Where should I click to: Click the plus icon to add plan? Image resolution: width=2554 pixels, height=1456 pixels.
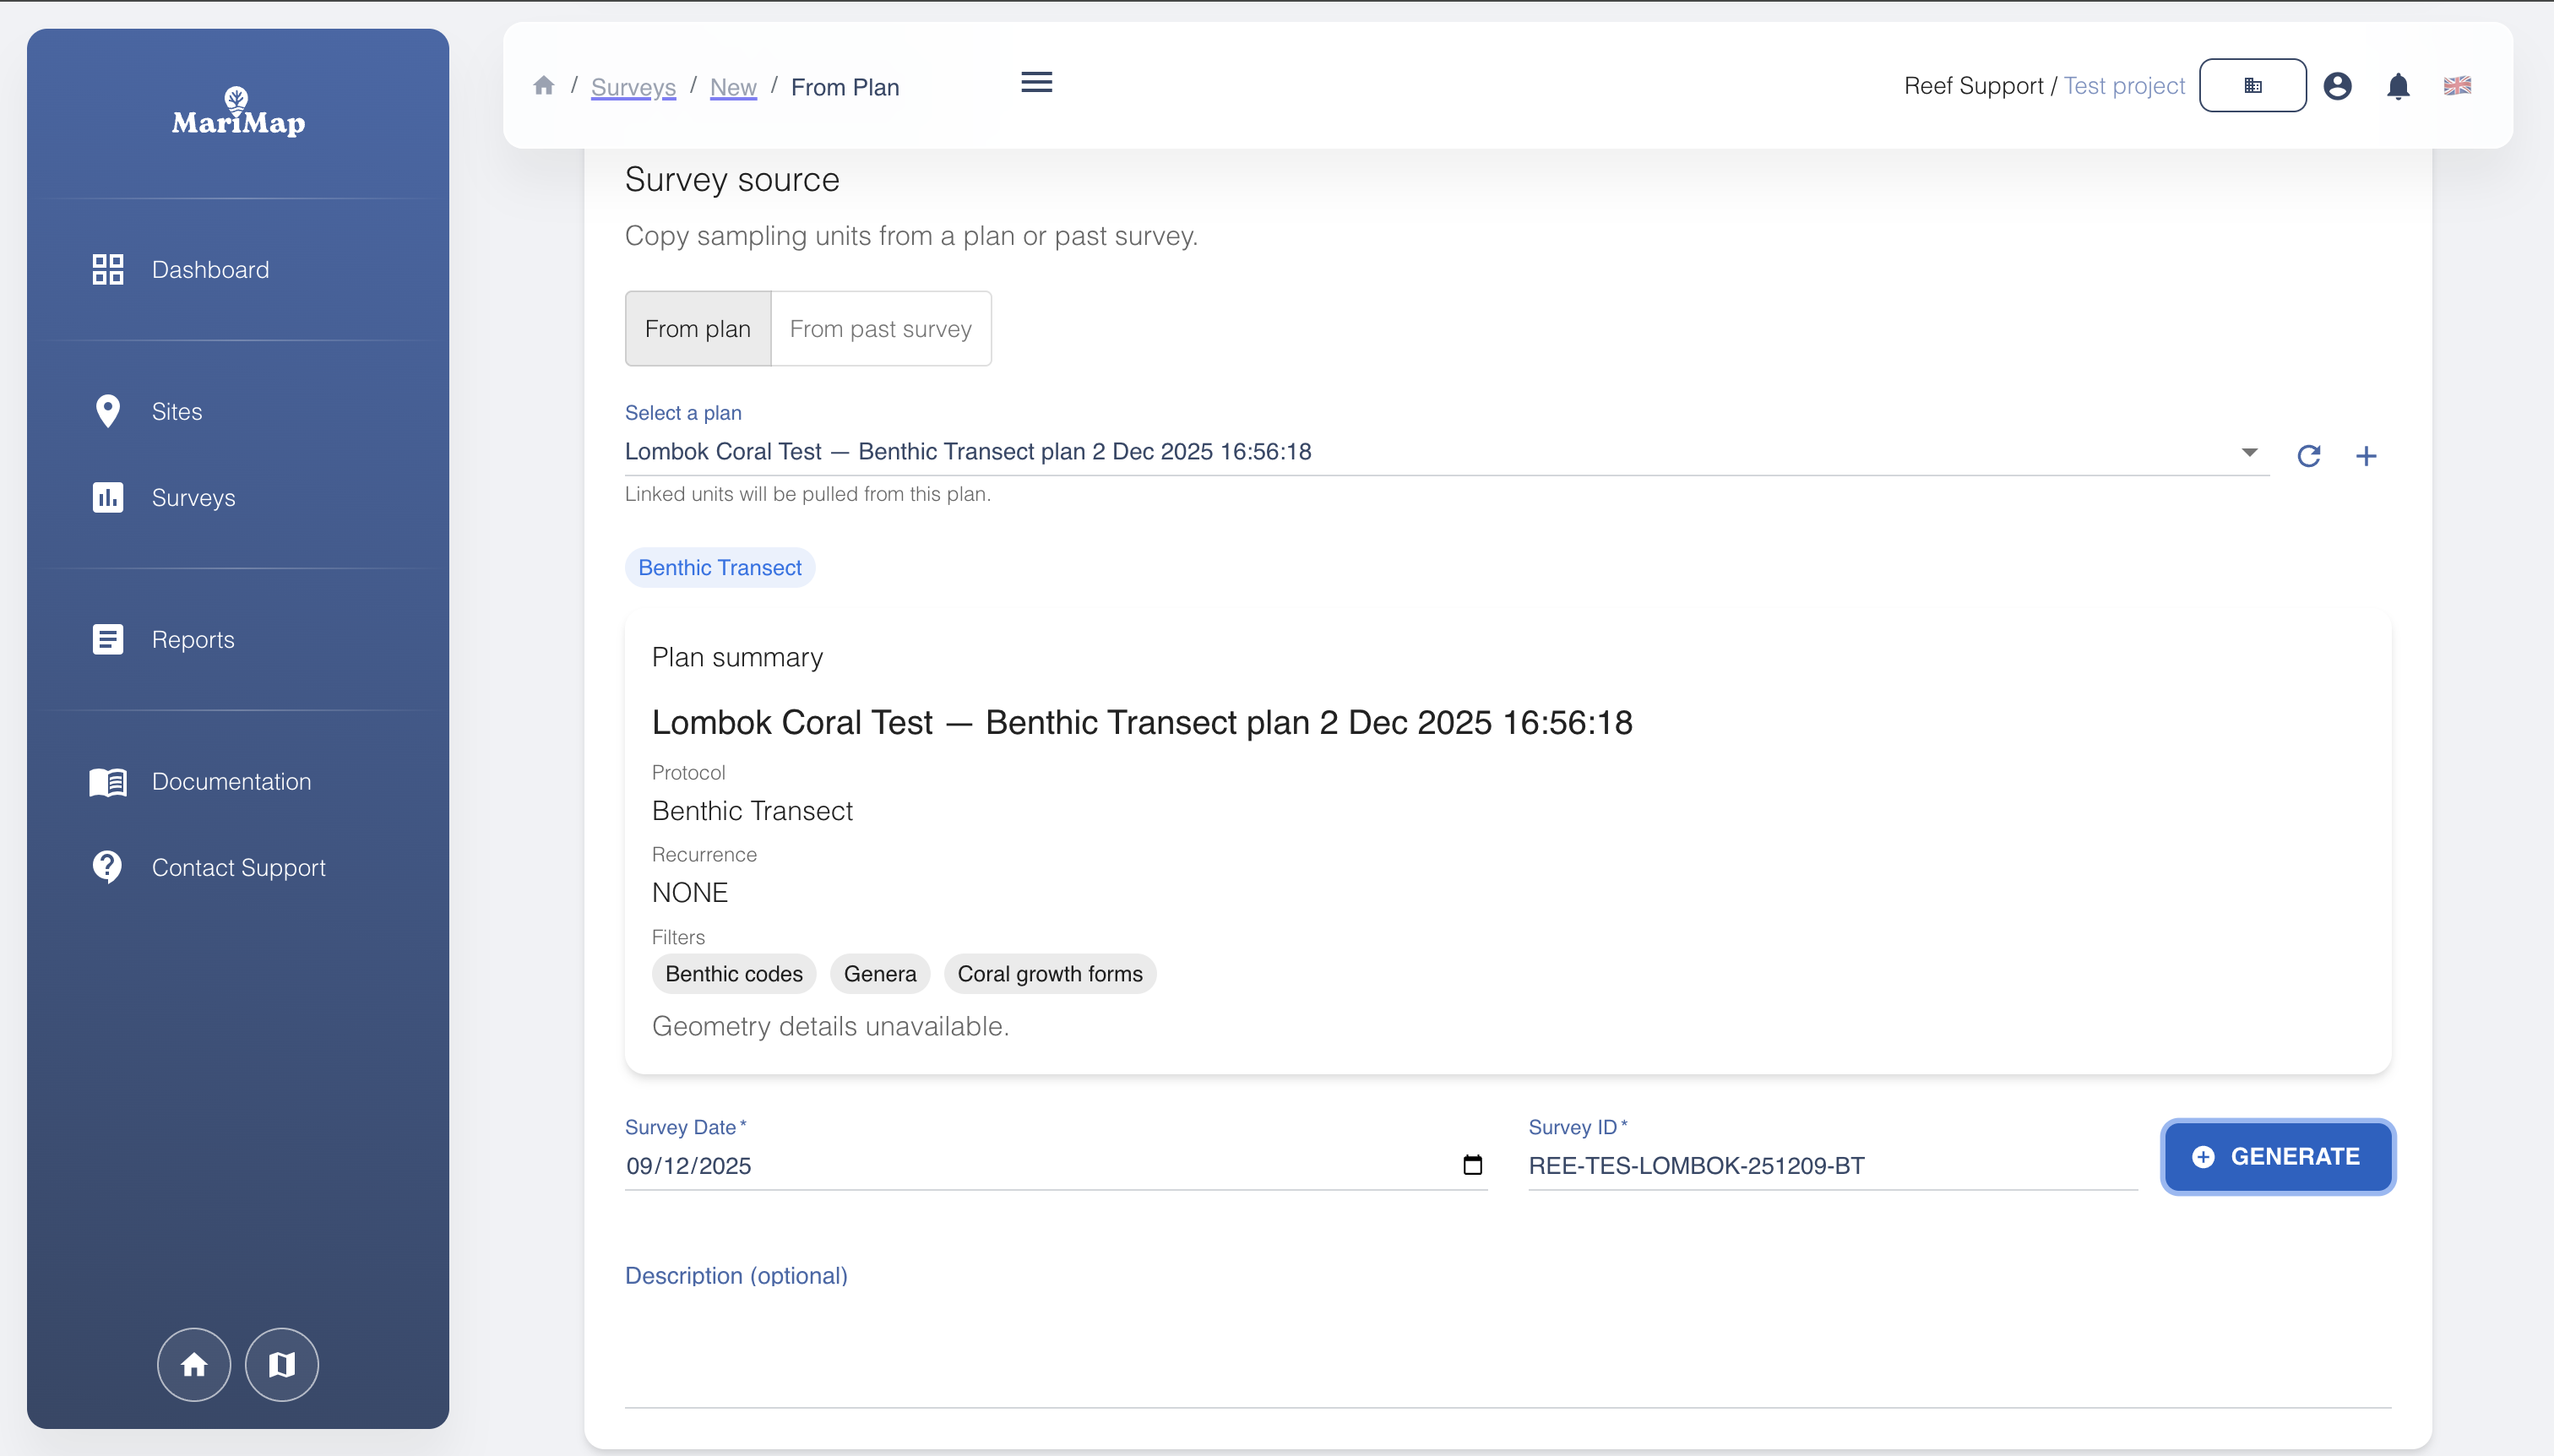click(2366, 456)
